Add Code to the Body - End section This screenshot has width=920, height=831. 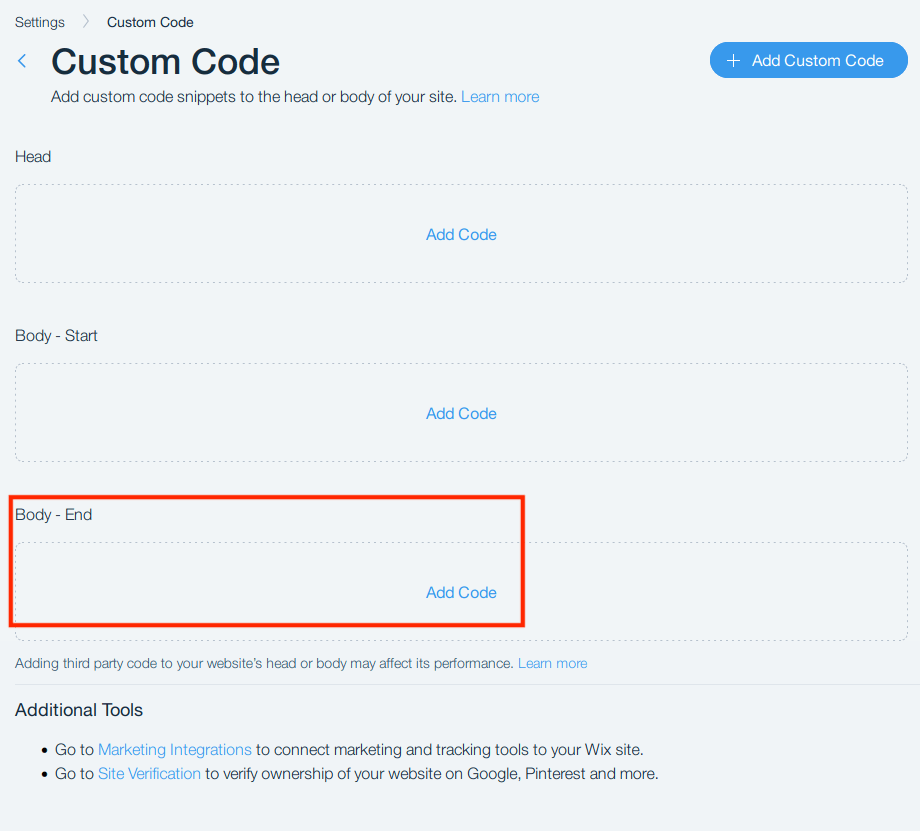[x=461, y=593]
